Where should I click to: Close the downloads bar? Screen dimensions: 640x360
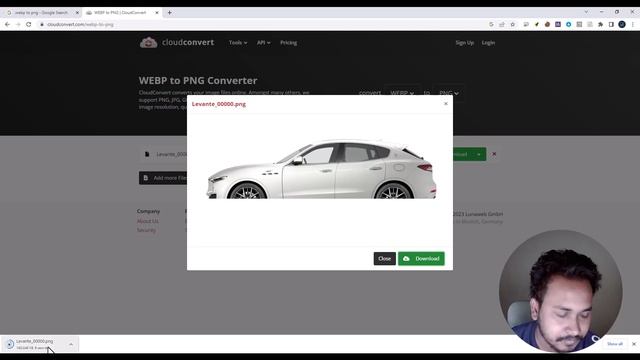(x=633, y=344)
